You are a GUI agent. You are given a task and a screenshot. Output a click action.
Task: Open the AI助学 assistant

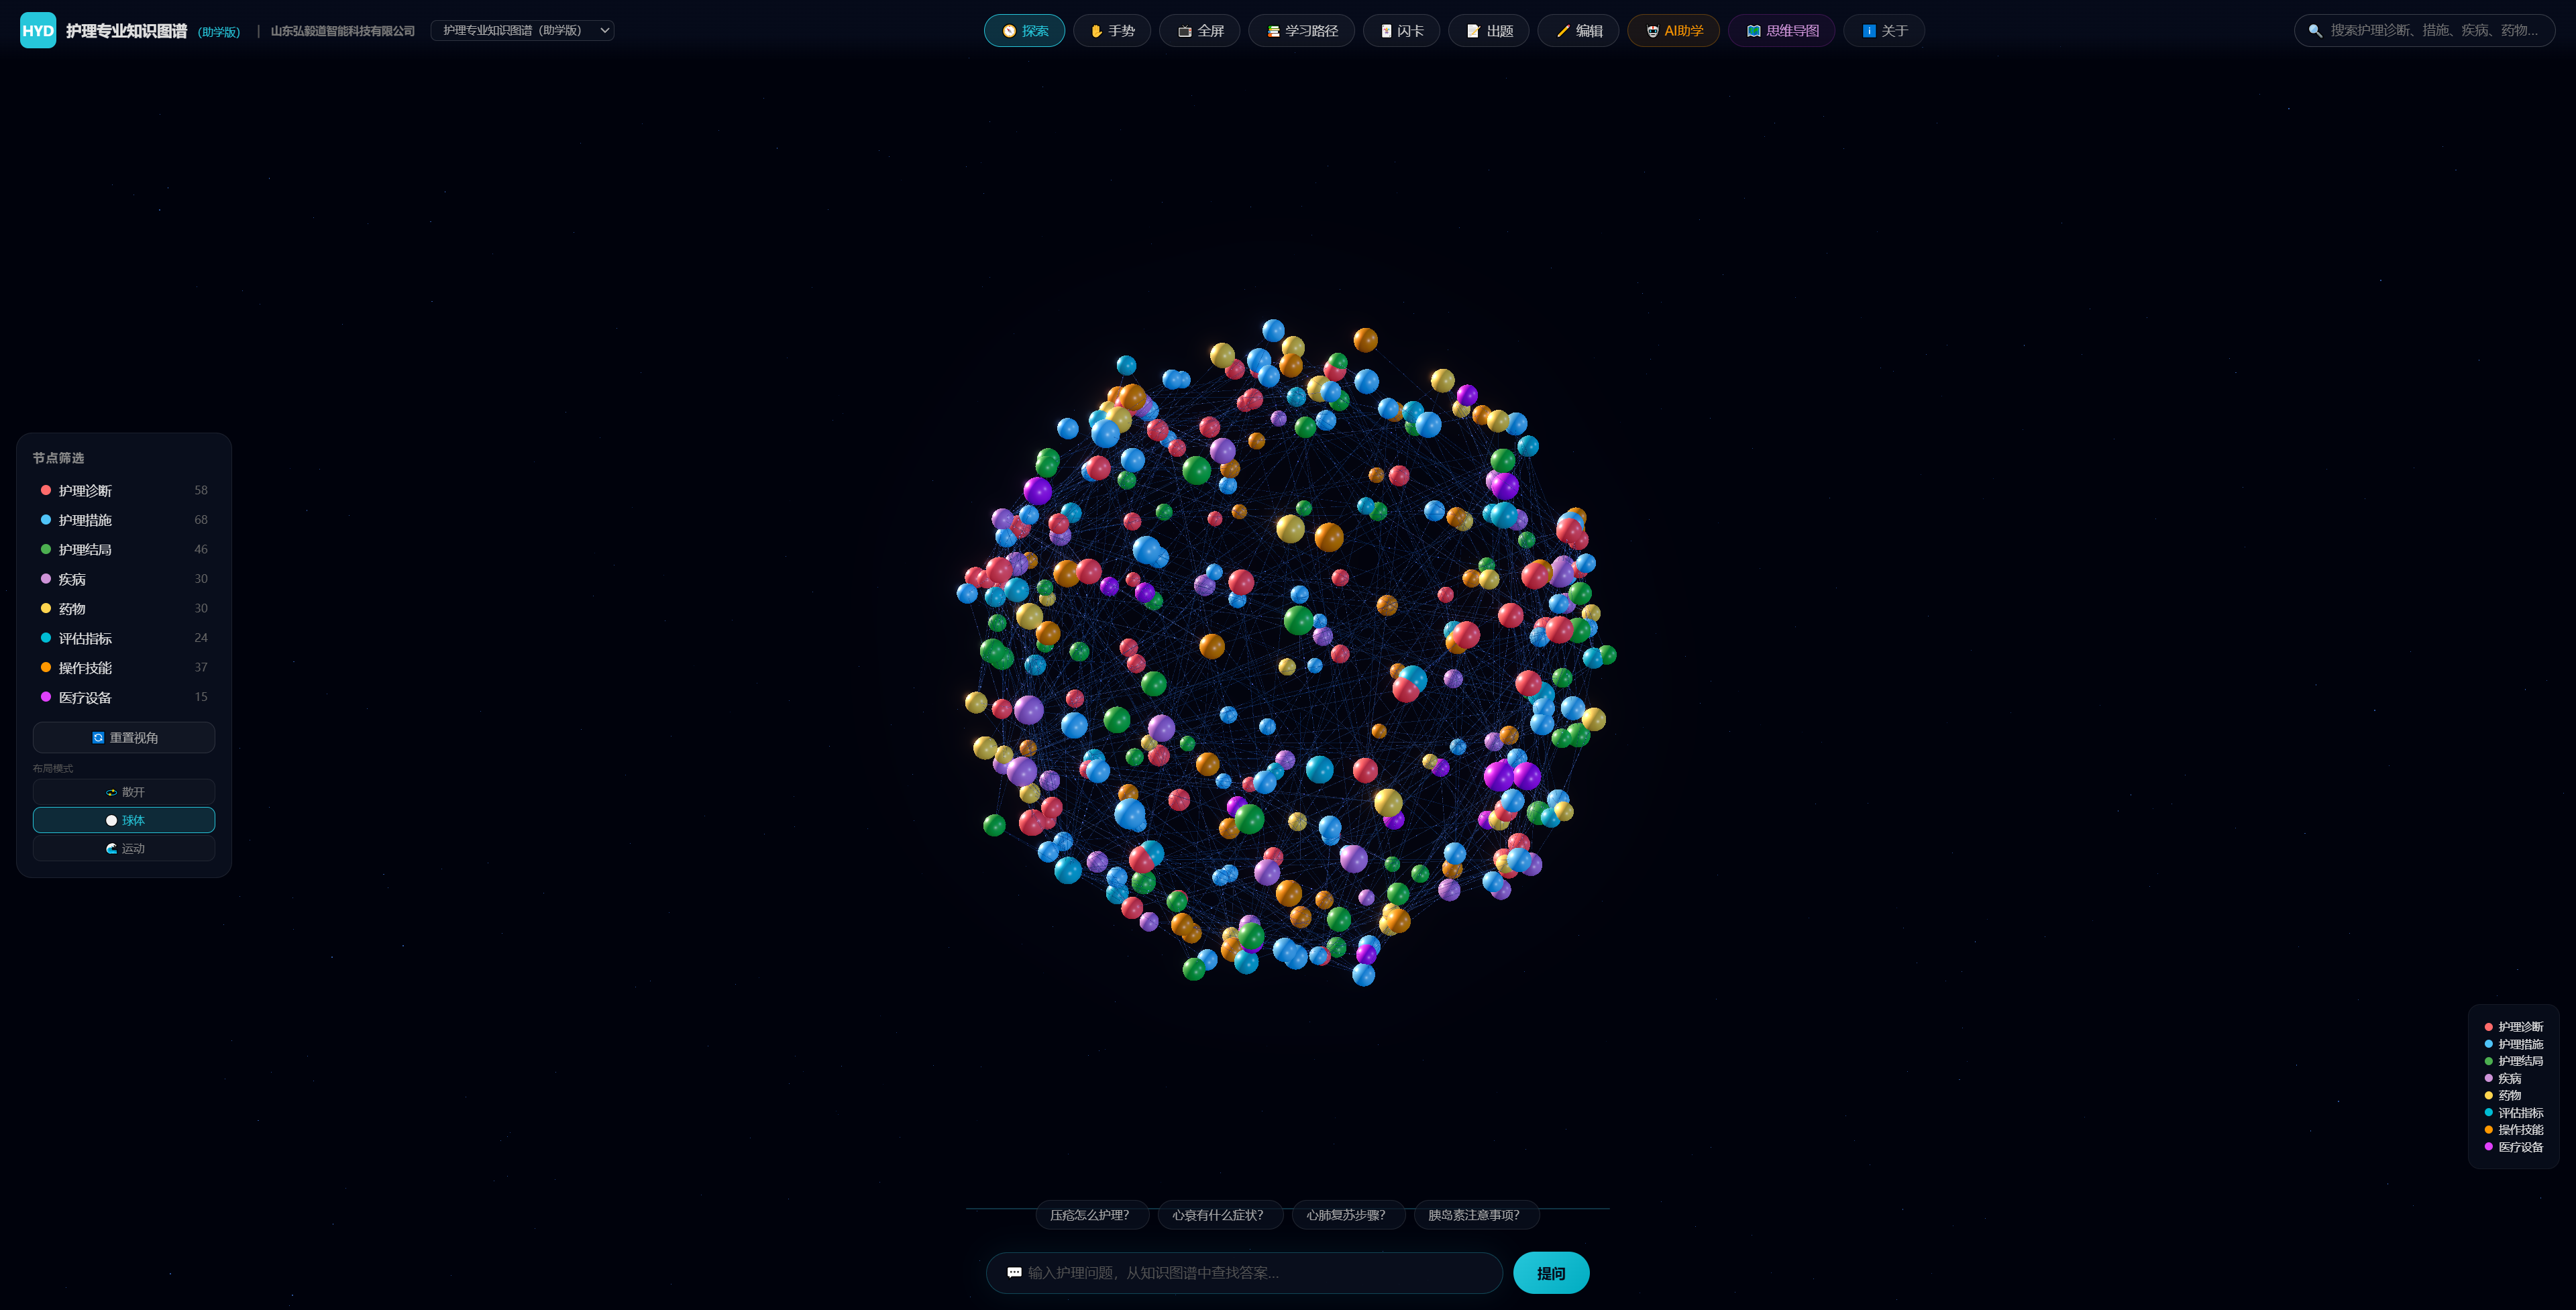pos(1673,31)
